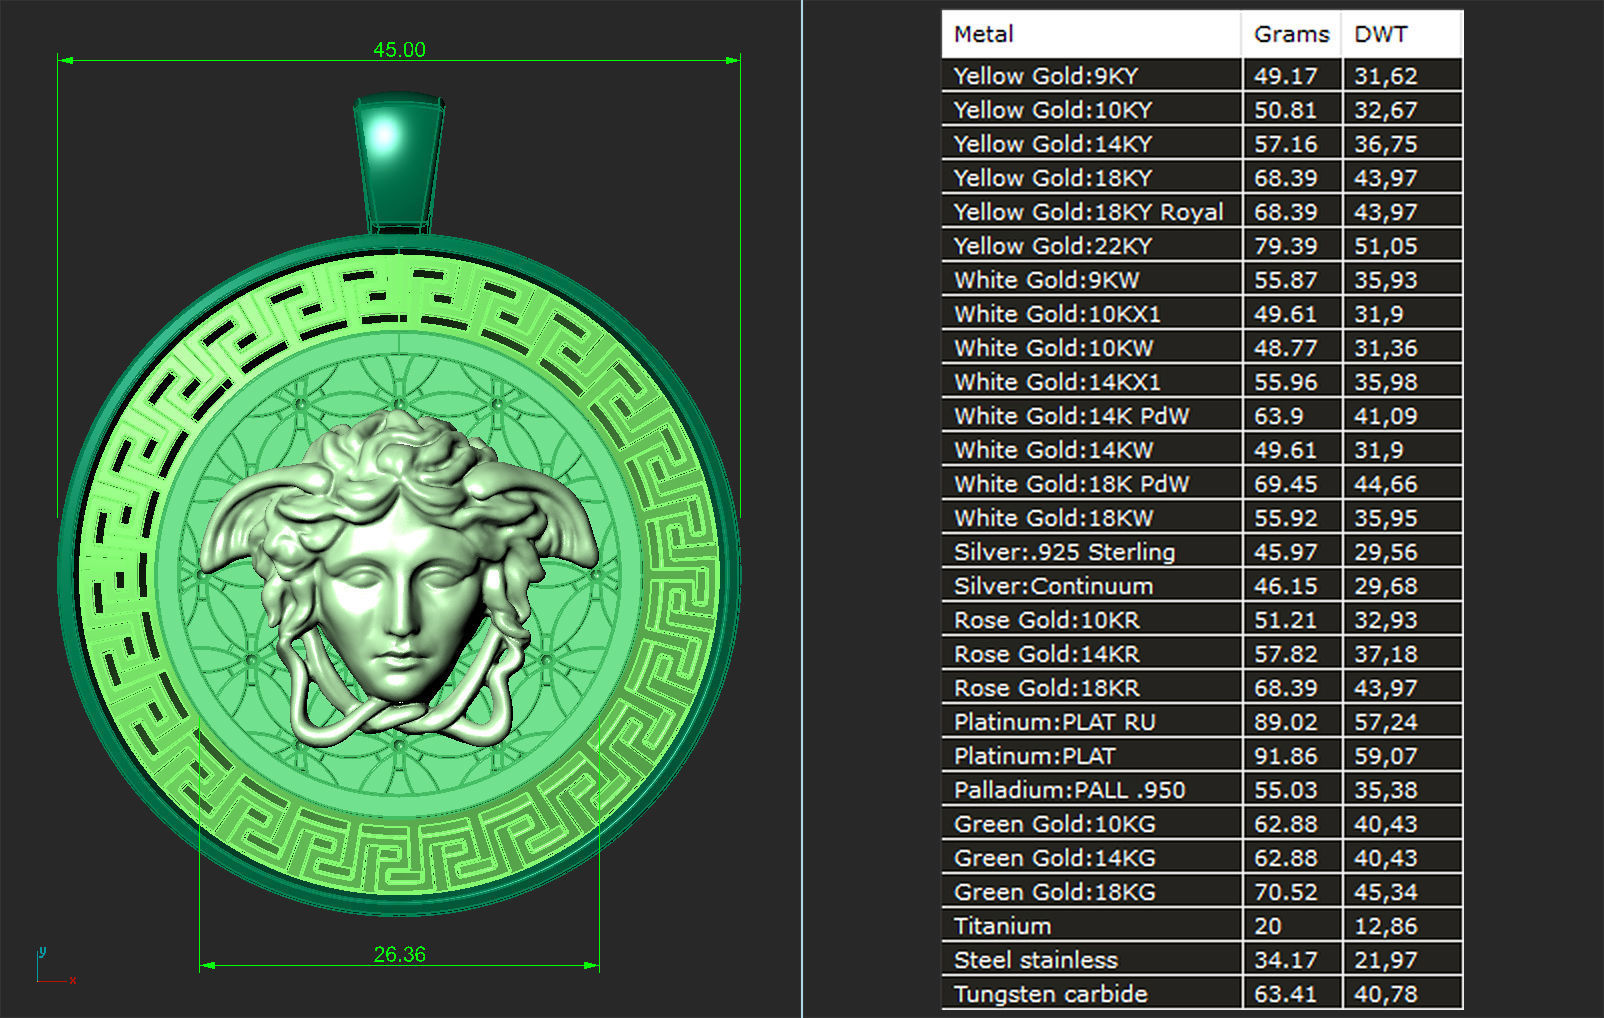Click the Metal column header
The image size is (1604, 1018).
pyautogui.click(x=1091, y=34)
